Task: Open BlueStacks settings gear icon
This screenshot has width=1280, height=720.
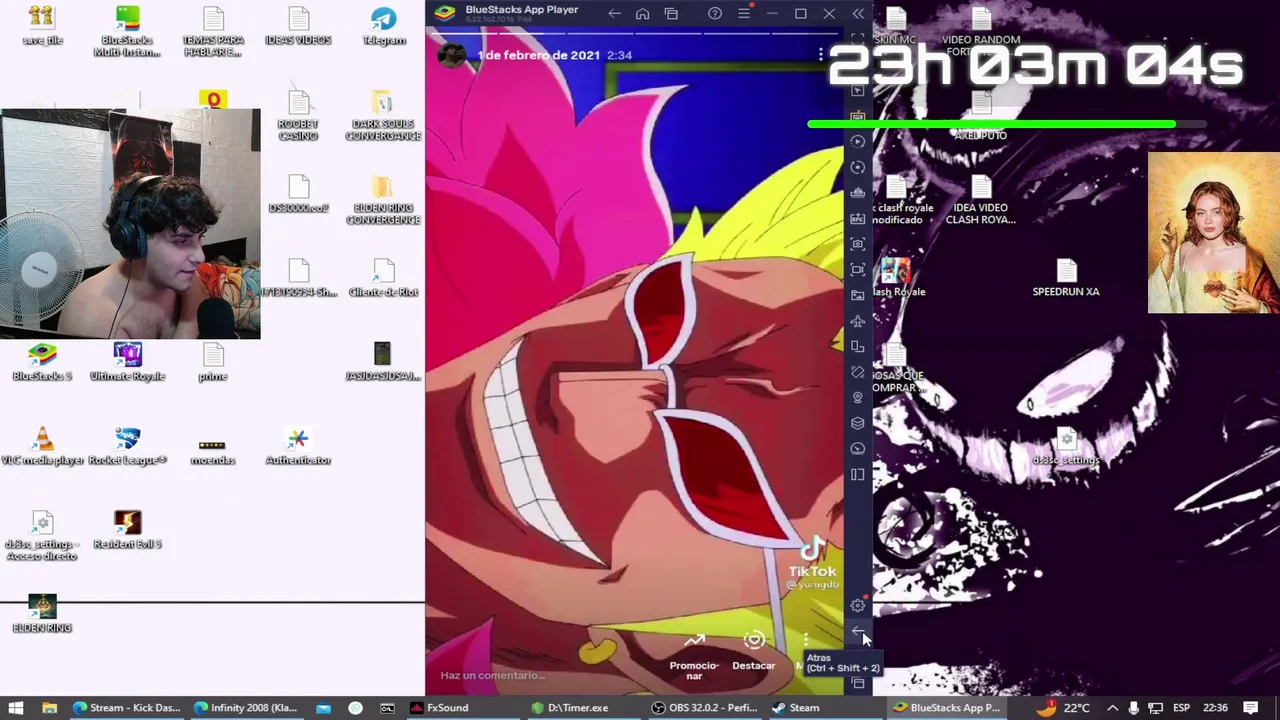Action: [x=858, y=606]
